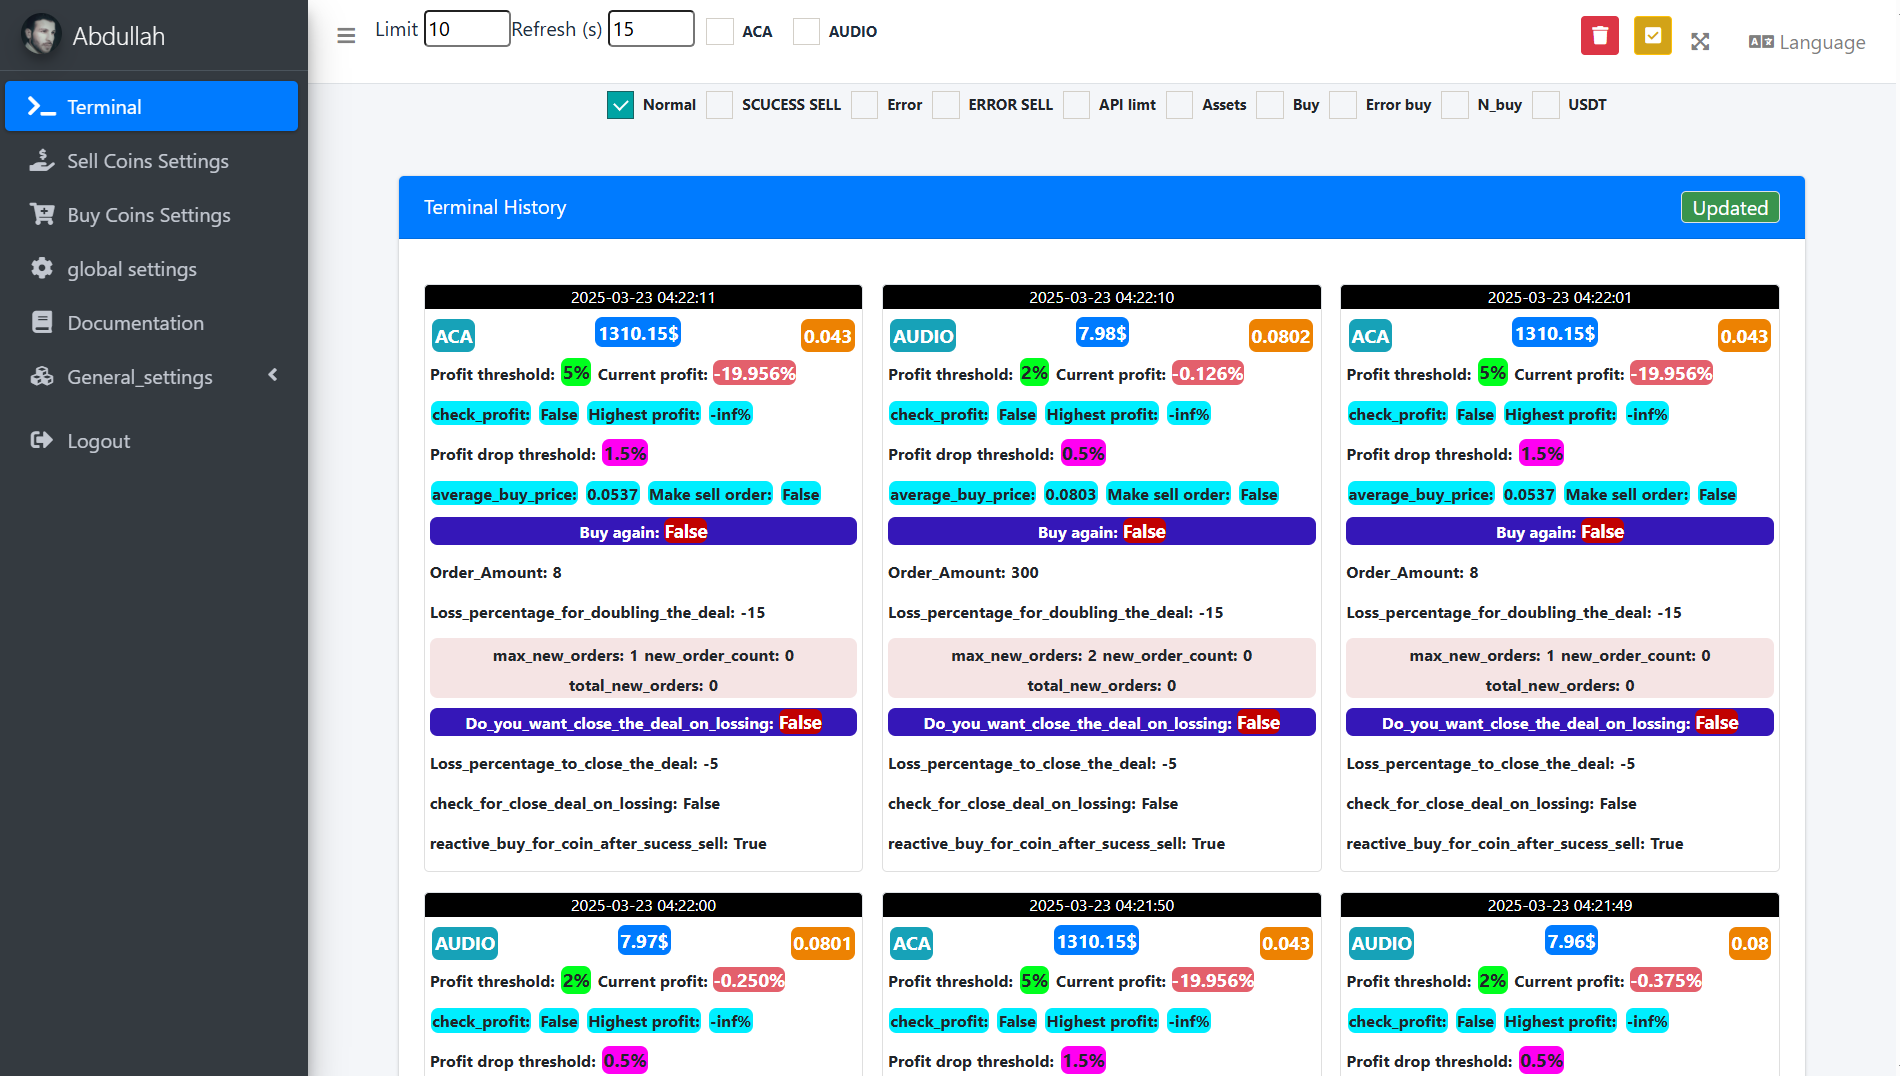Check the Buy checkbox

click(x=1269, y=104)
